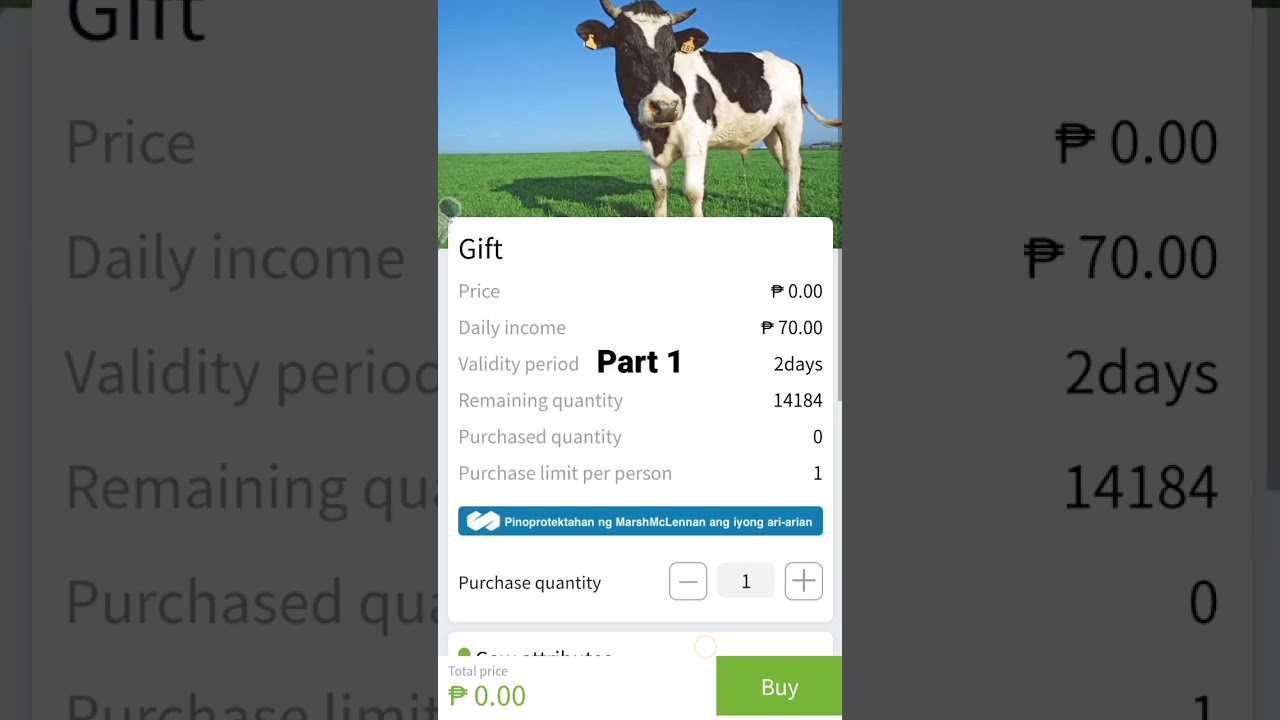Image resolution: width=1280 pixels, height=720 pixels.
Task: Click the plus quantity stepper button
Action: pos(804,581)
